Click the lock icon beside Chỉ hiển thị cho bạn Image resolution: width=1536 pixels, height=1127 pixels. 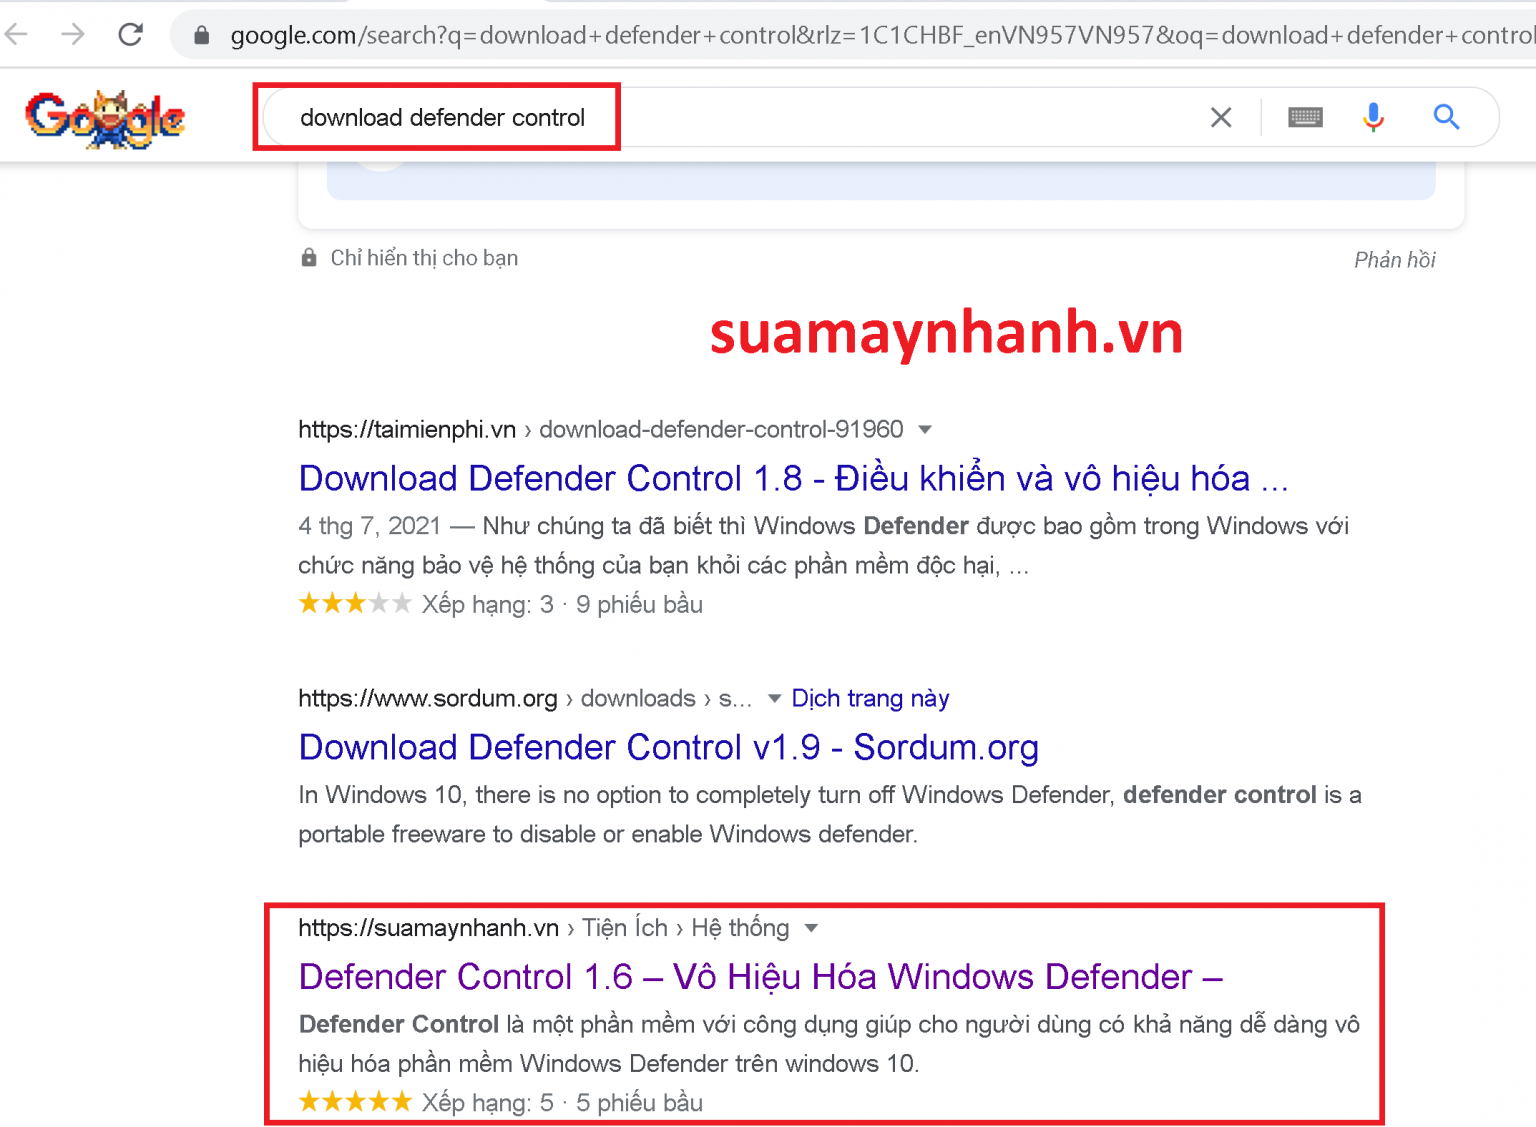pyautogui.click(x=309, y=257)
